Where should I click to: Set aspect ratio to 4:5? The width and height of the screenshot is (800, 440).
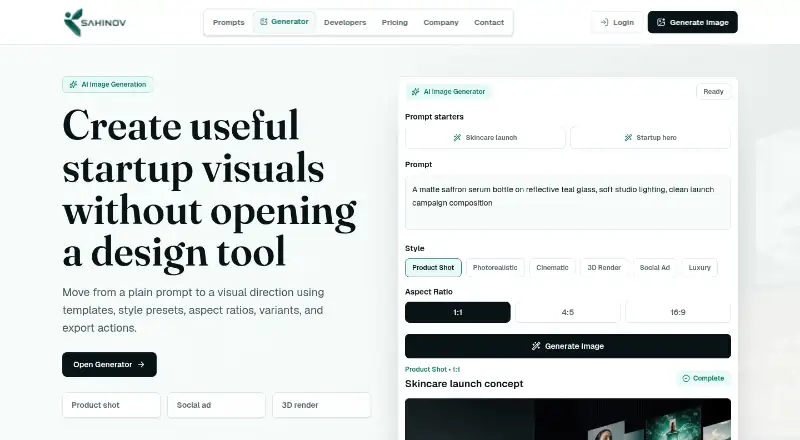tap(568, 312)
